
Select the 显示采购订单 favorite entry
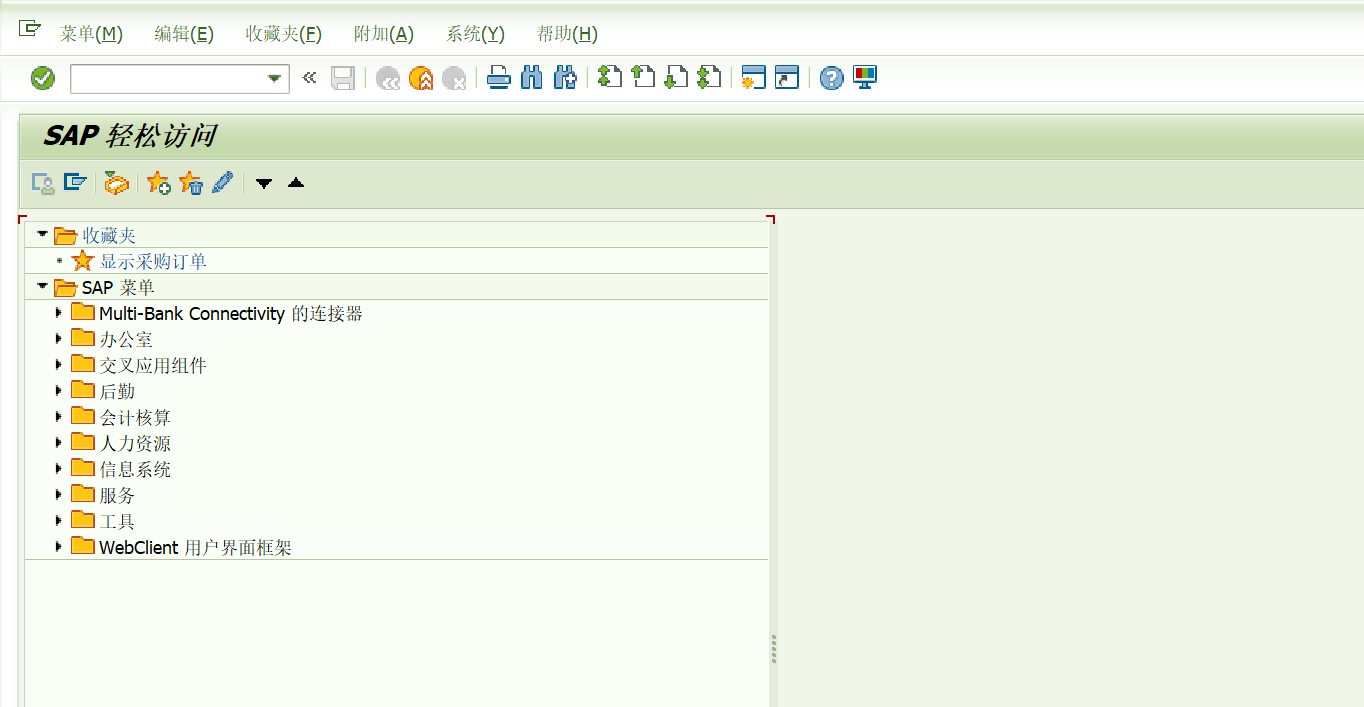point(153,262)
